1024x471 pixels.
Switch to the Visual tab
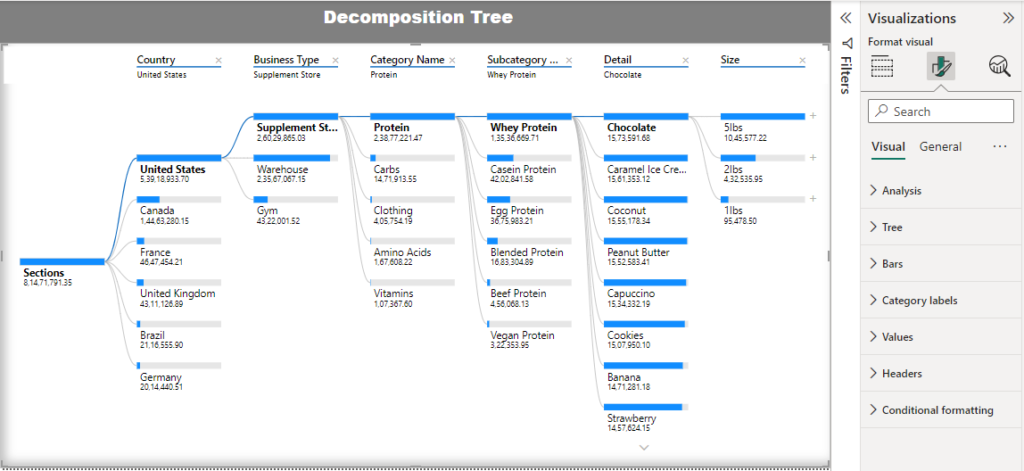(x=887, y=146)
